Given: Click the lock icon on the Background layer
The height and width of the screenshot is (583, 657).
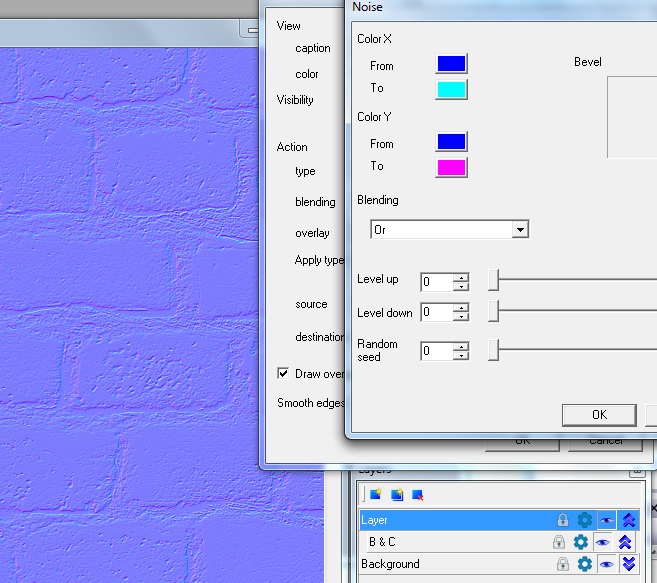Looking at the screenshot, I should tap(563, 564).
